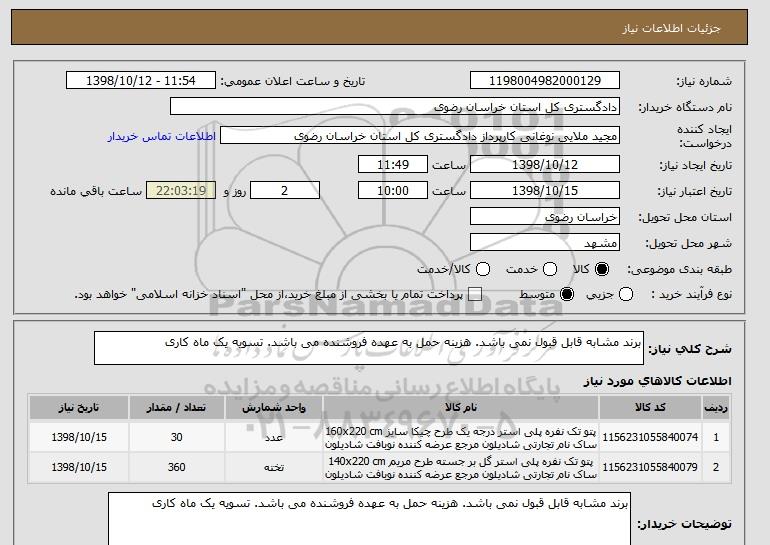Click the buyer organization name field

point(395,107)
